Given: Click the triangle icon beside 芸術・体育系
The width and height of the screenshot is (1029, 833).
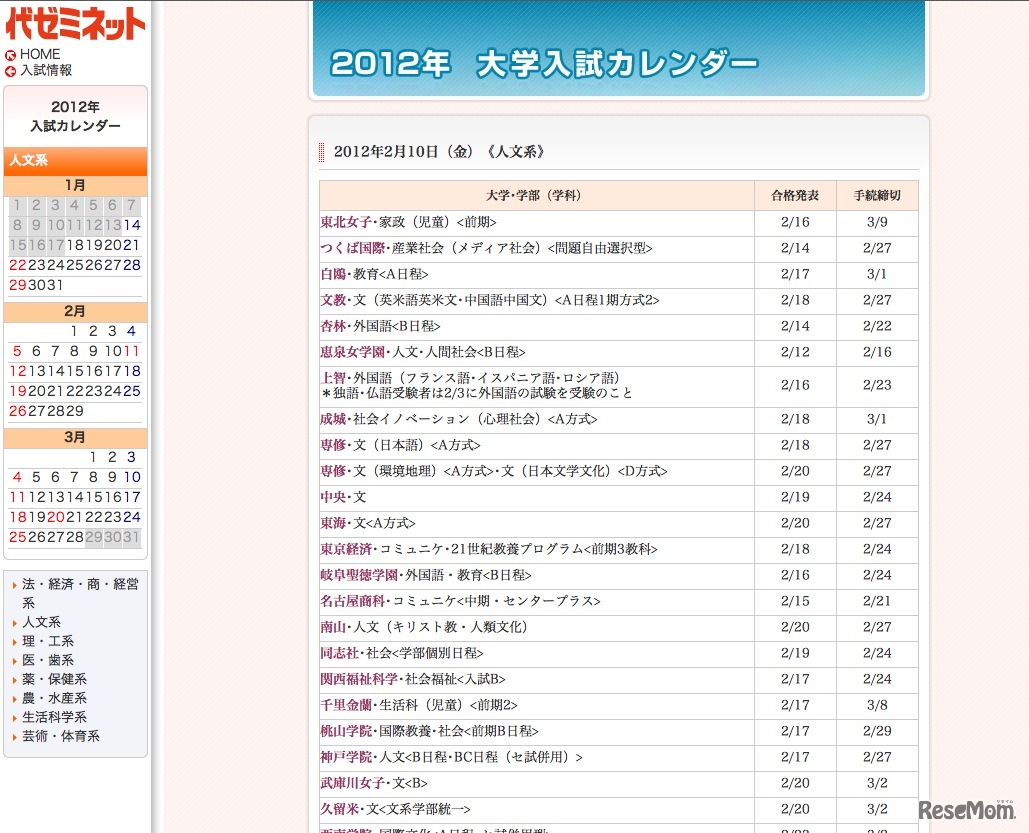Looking at the screenshot, I should pyautogui.click(x=14, y=736).
